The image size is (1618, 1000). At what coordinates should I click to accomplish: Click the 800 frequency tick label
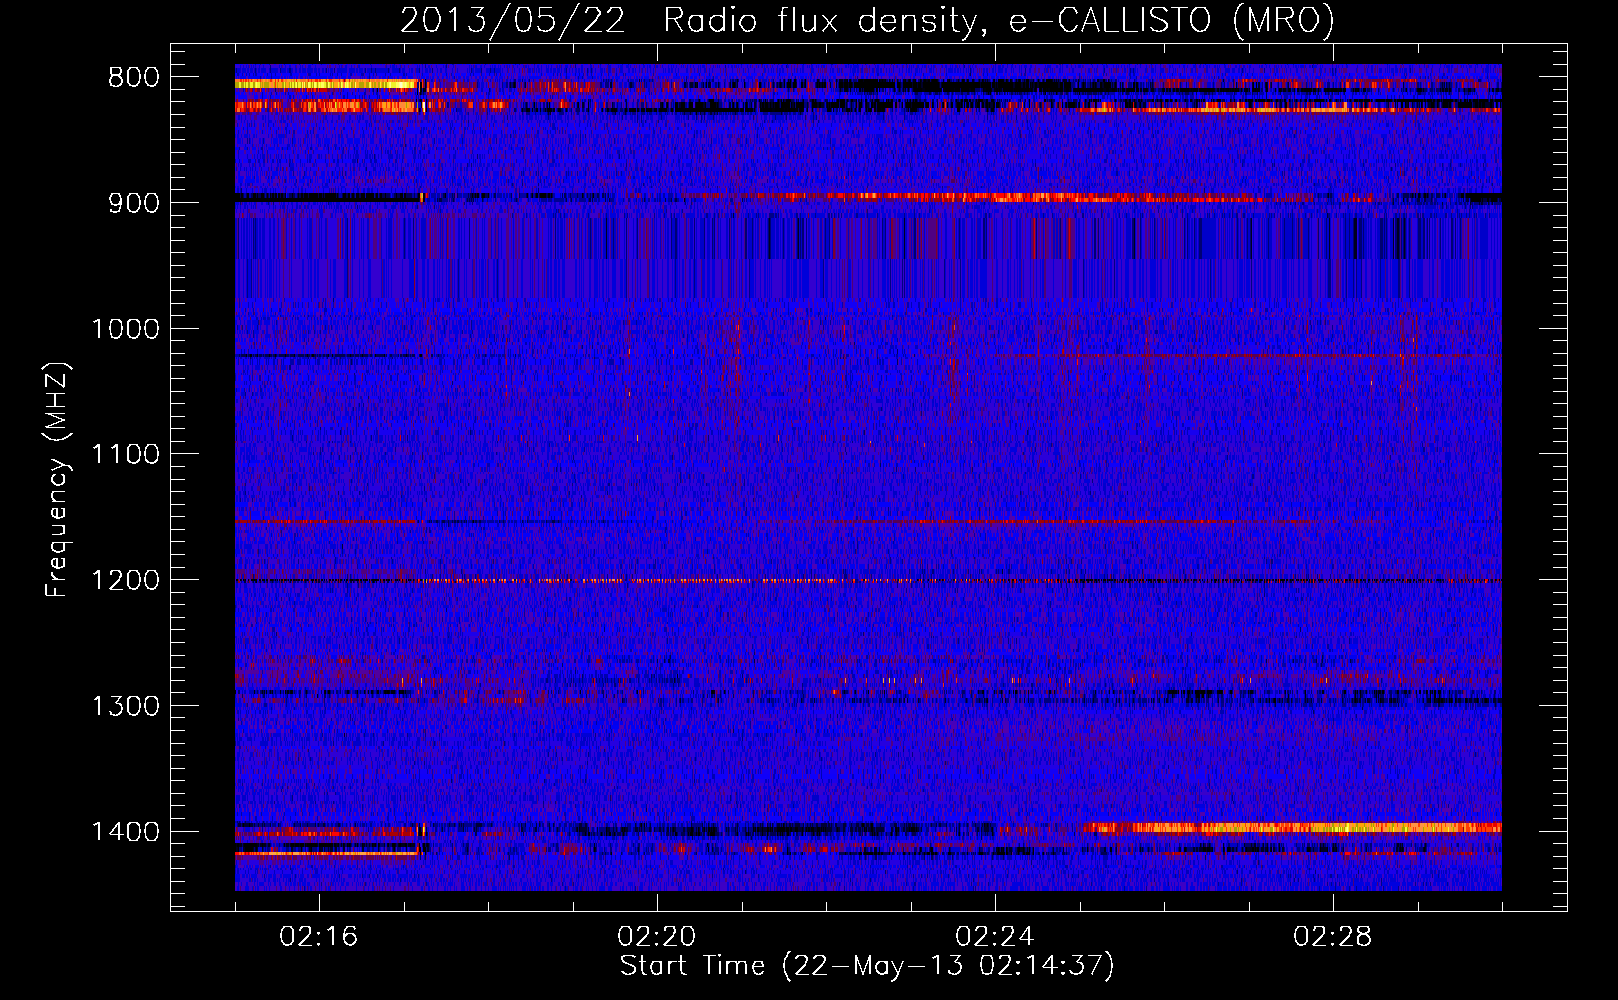coord(134,78)
